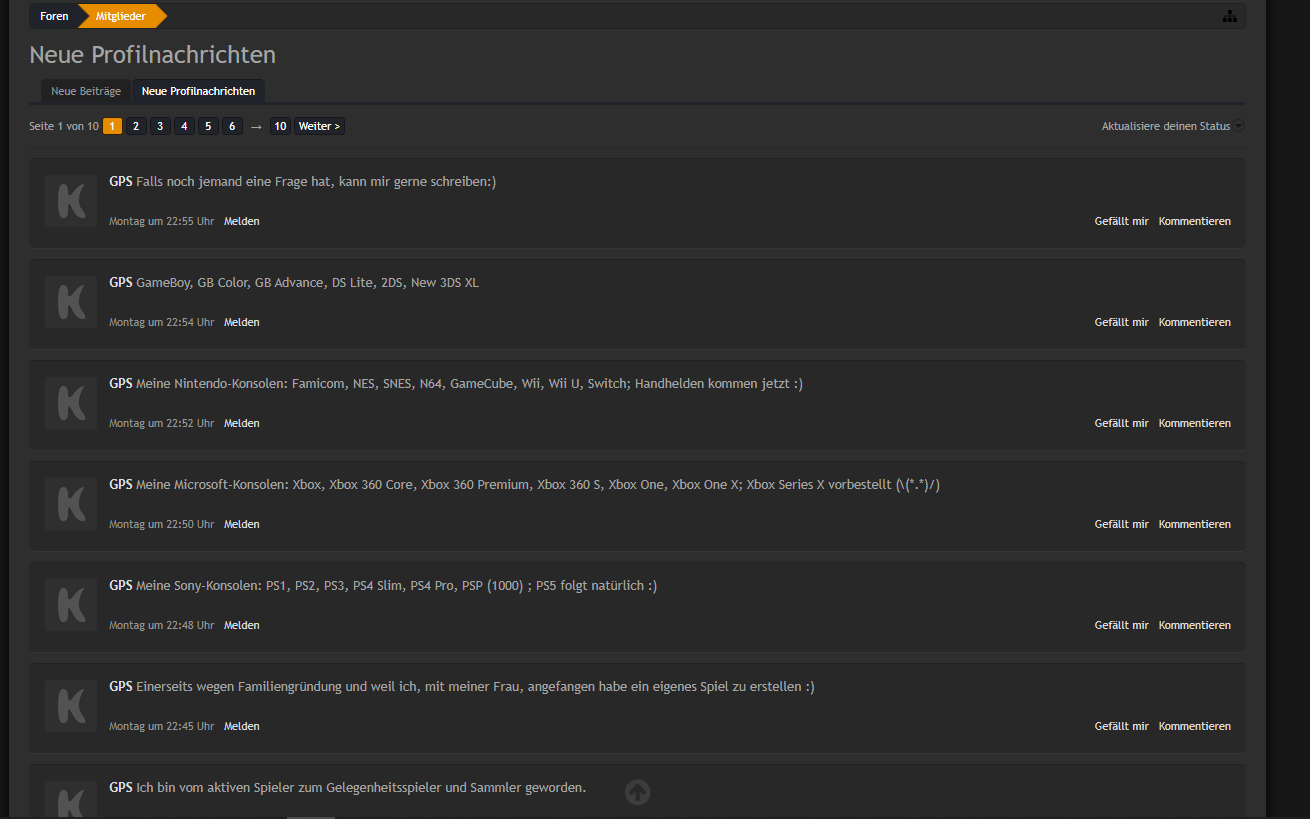The width and height of the screenshot is (1310, 819).
Task: Comment on the Familiengründung post
Action: [1194, 726]
